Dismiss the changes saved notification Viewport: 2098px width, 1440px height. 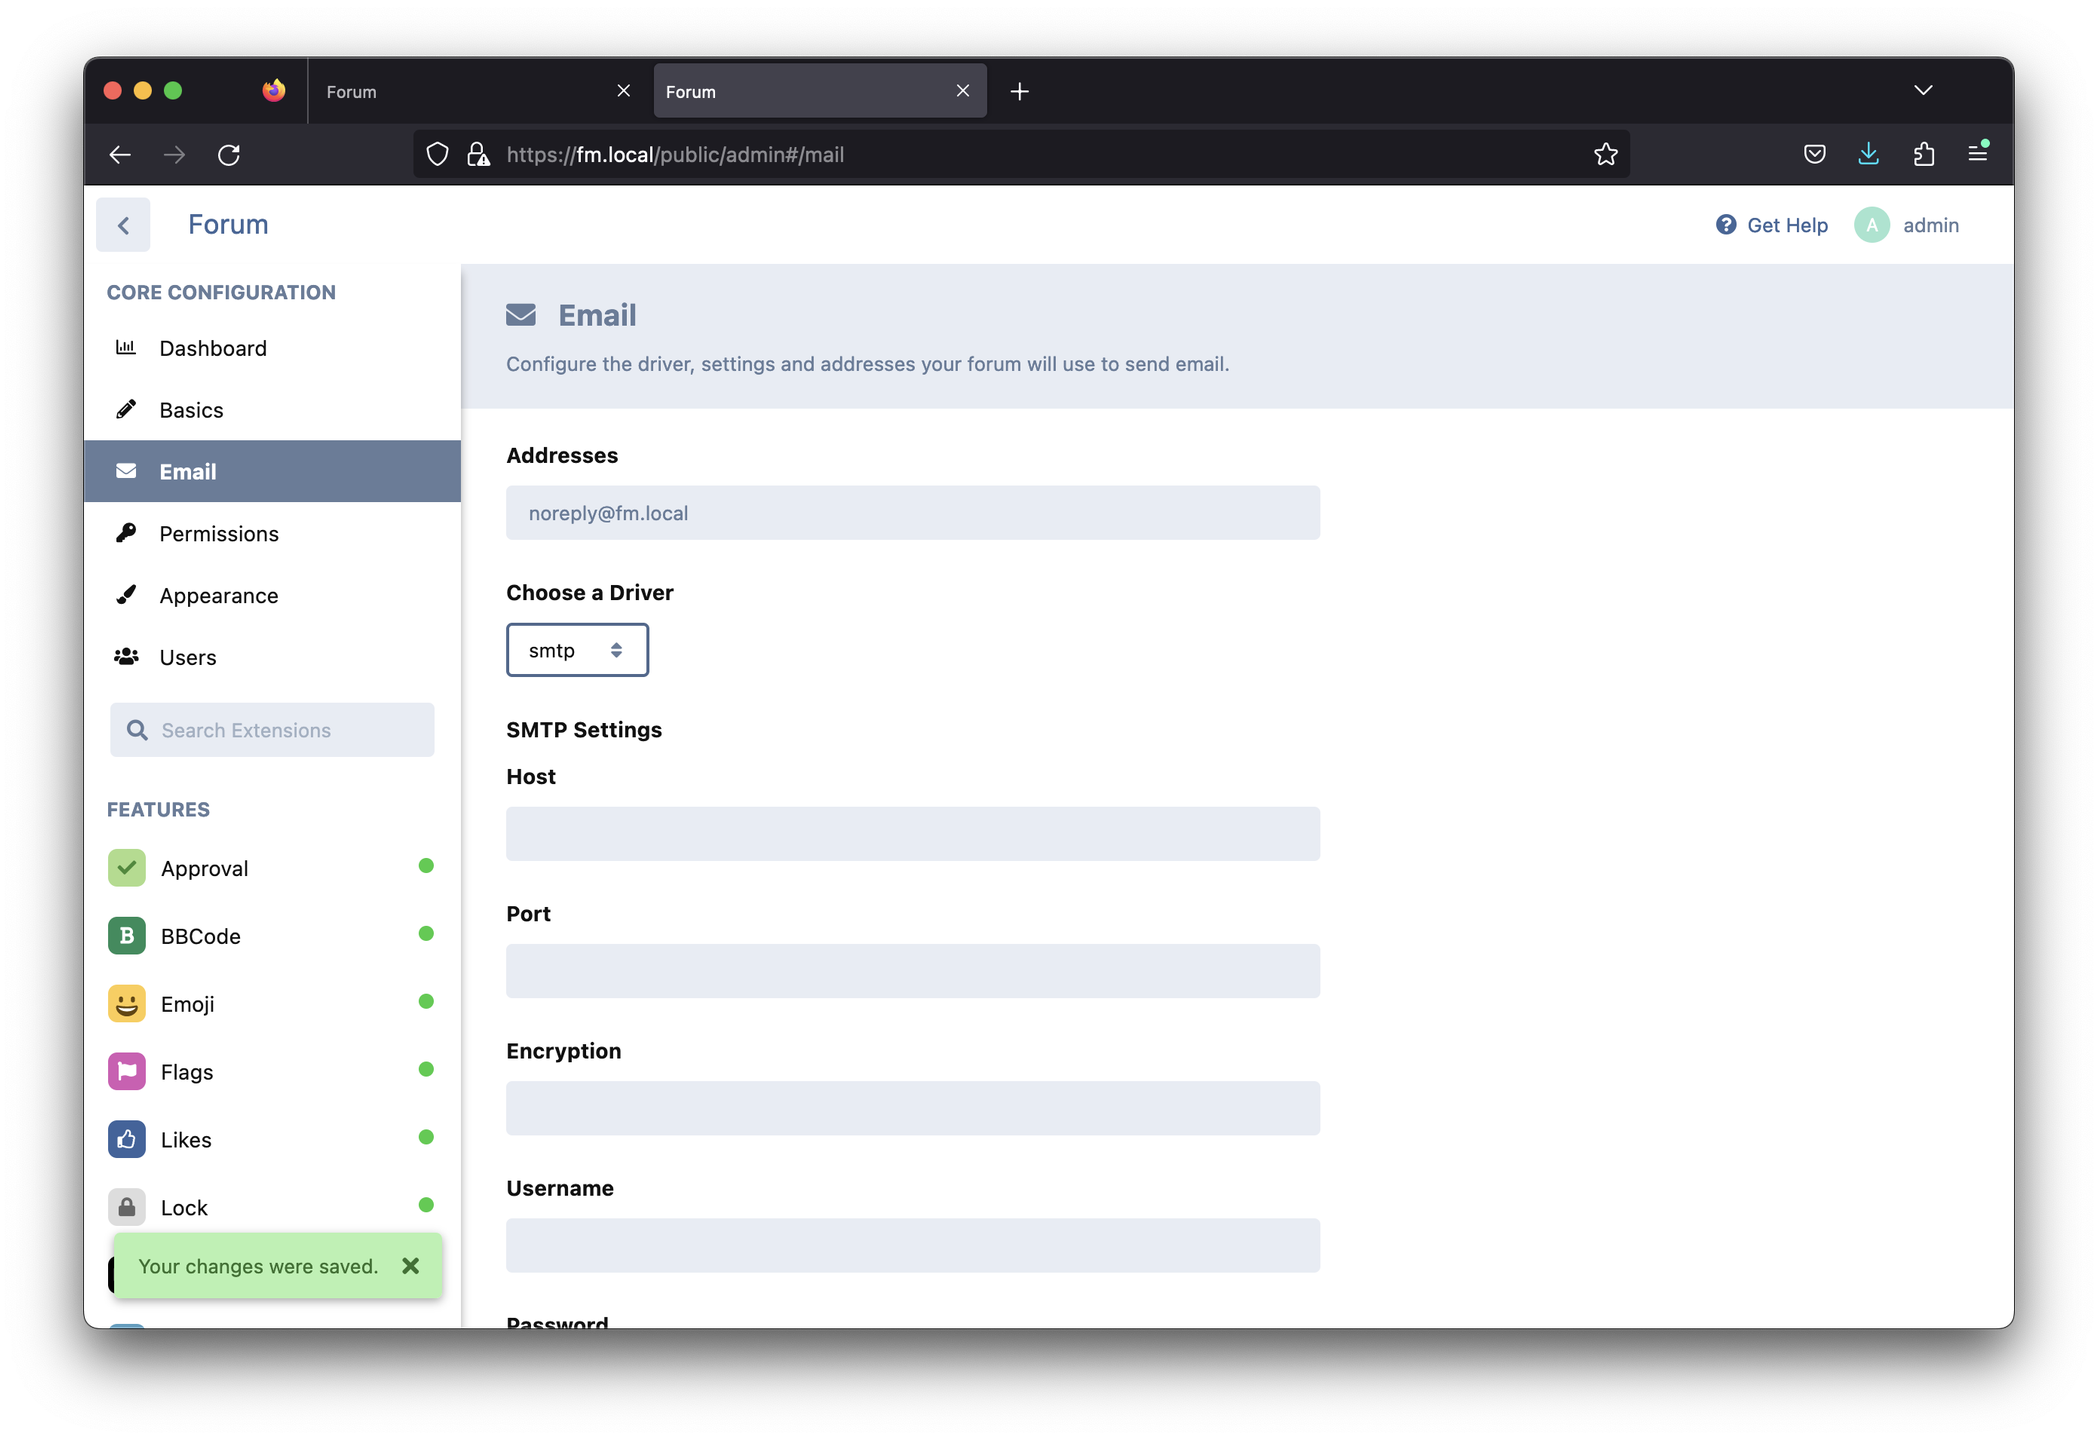coord(410,1266)
